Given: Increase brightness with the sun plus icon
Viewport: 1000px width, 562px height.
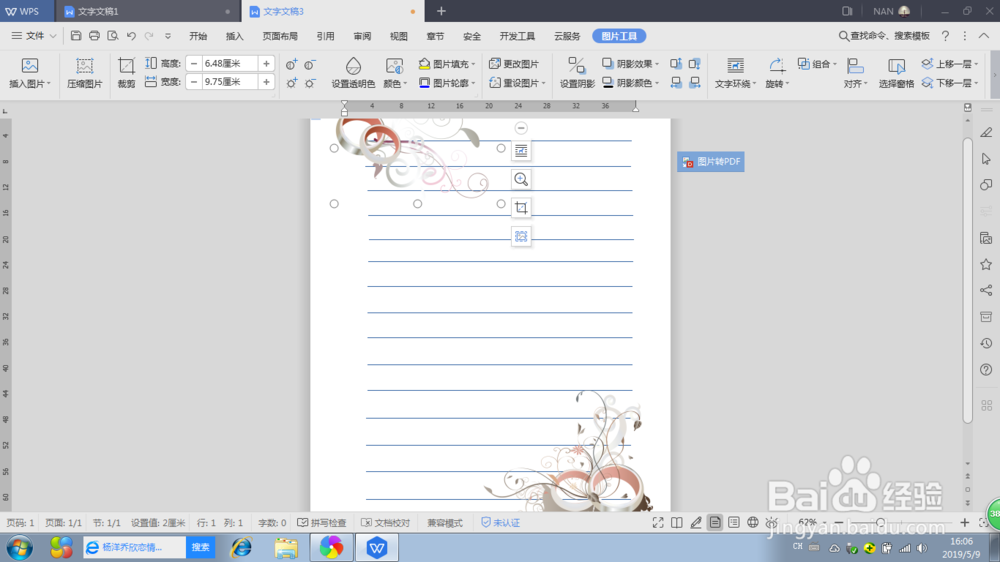Looking at the screenshot, I should [291, 83].
